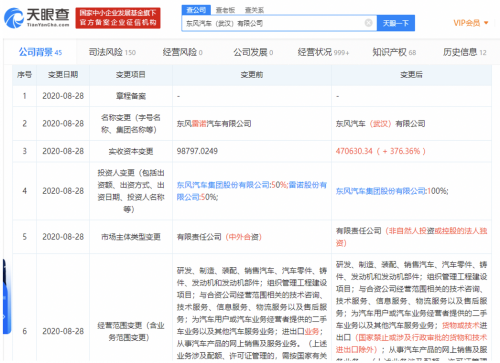Click the 经营范围变更 cell in row 6
This screenshot has height=363, width=500.
coord(131,331)
